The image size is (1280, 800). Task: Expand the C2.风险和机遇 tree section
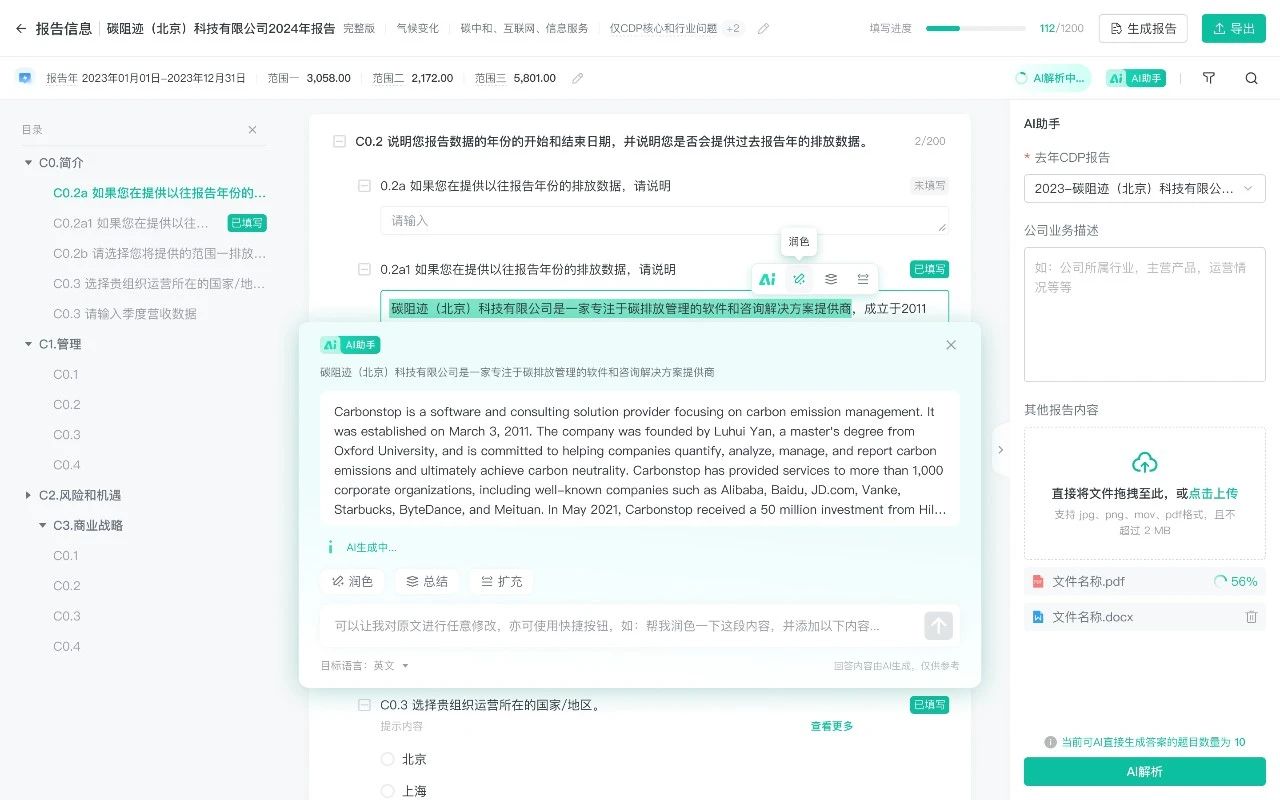point(28,495)
